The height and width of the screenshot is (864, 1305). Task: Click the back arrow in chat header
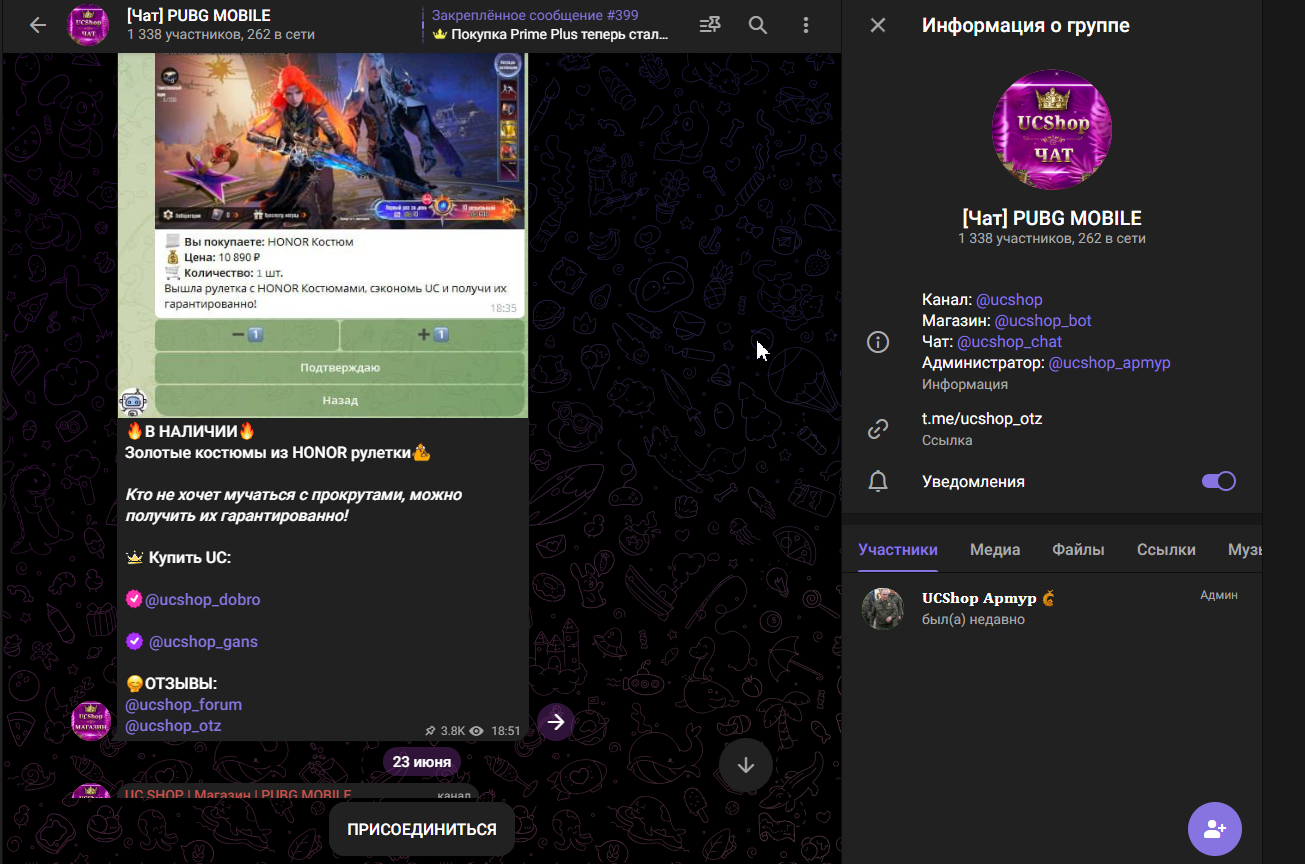point(38,26)
